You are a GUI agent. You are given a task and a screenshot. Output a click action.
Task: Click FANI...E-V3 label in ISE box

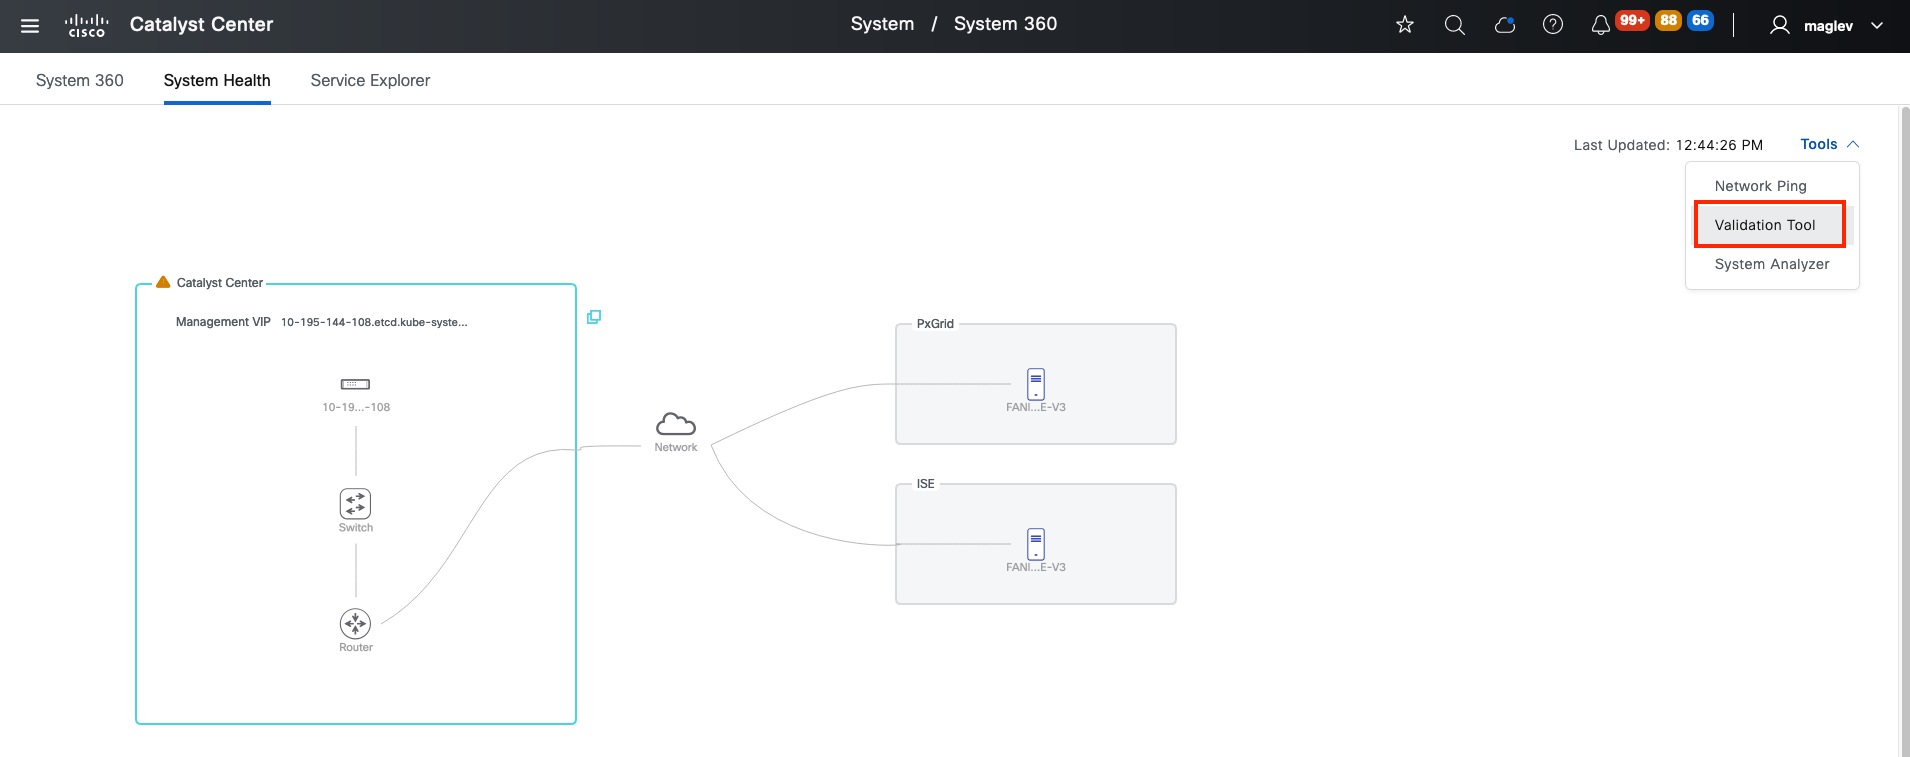1036,567
